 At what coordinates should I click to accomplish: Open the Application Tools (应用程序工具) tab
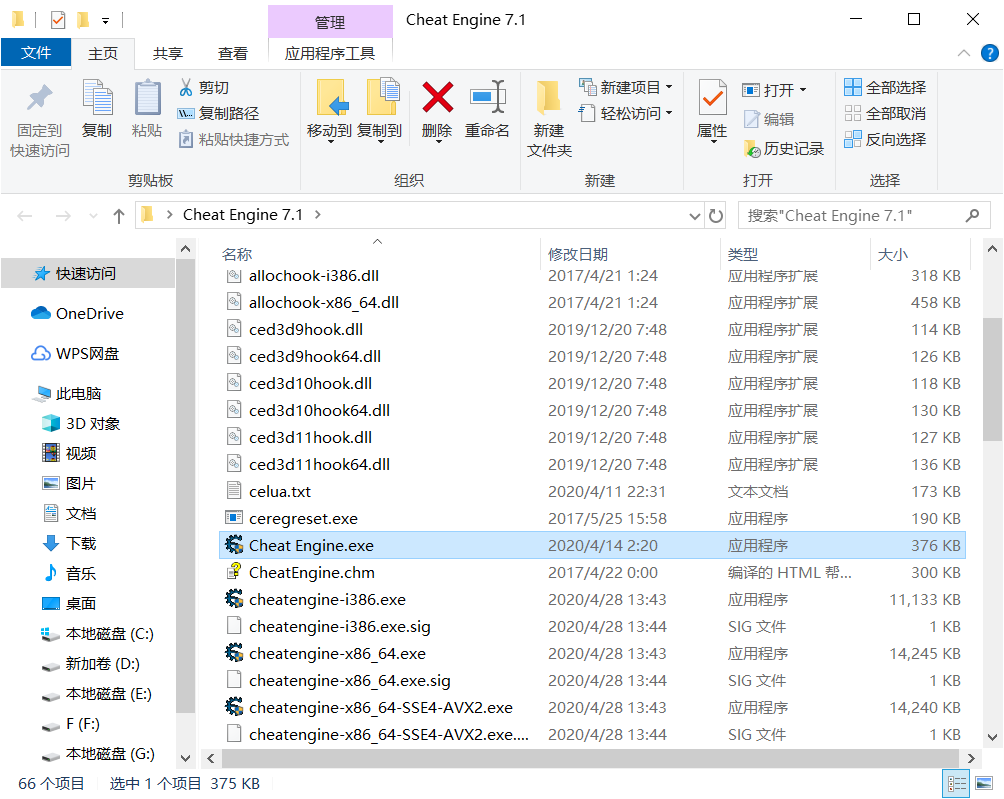330,54
